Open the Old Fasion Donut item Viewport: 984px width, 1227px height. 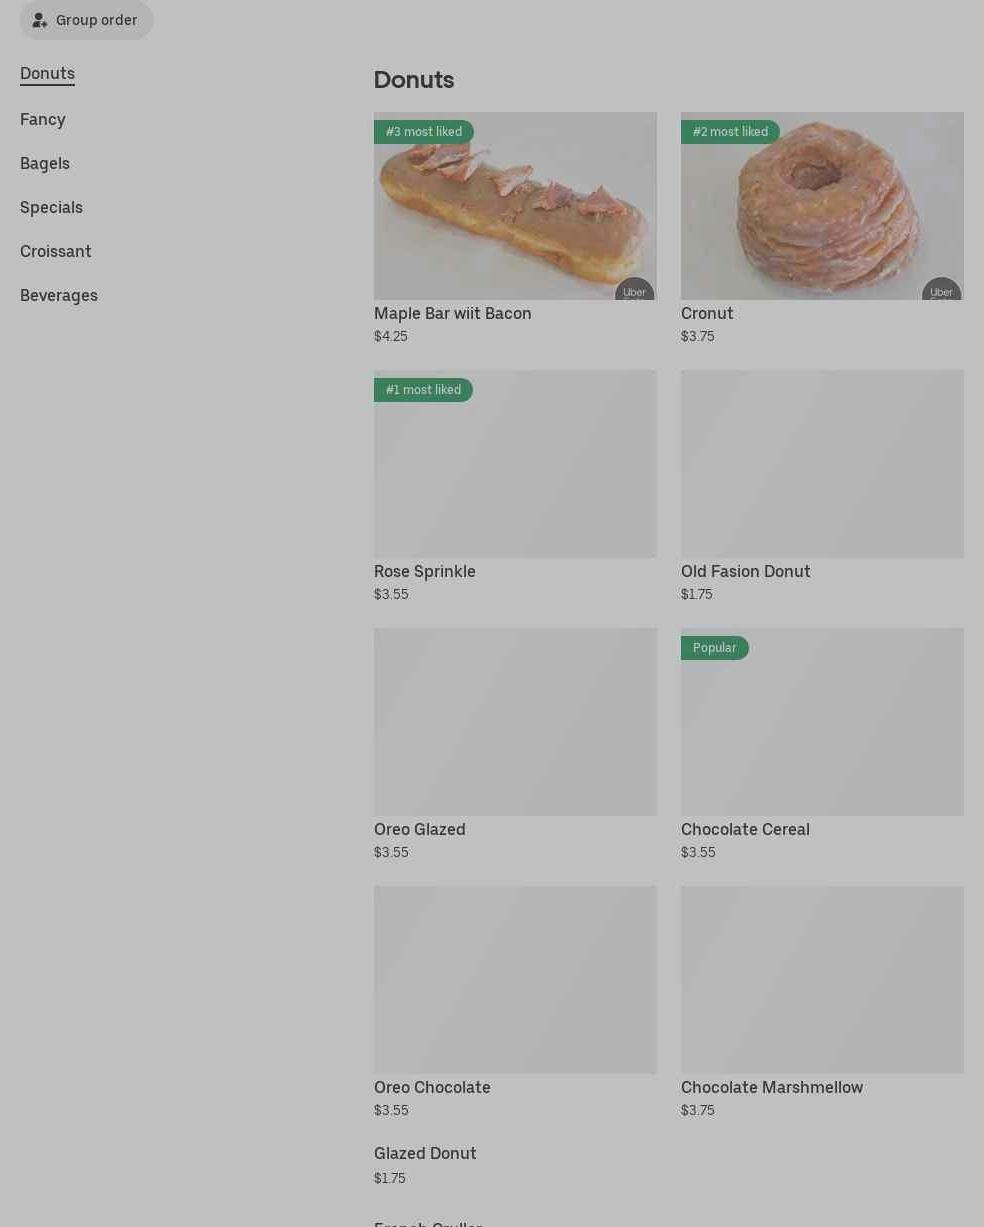(x=822, y=488)
